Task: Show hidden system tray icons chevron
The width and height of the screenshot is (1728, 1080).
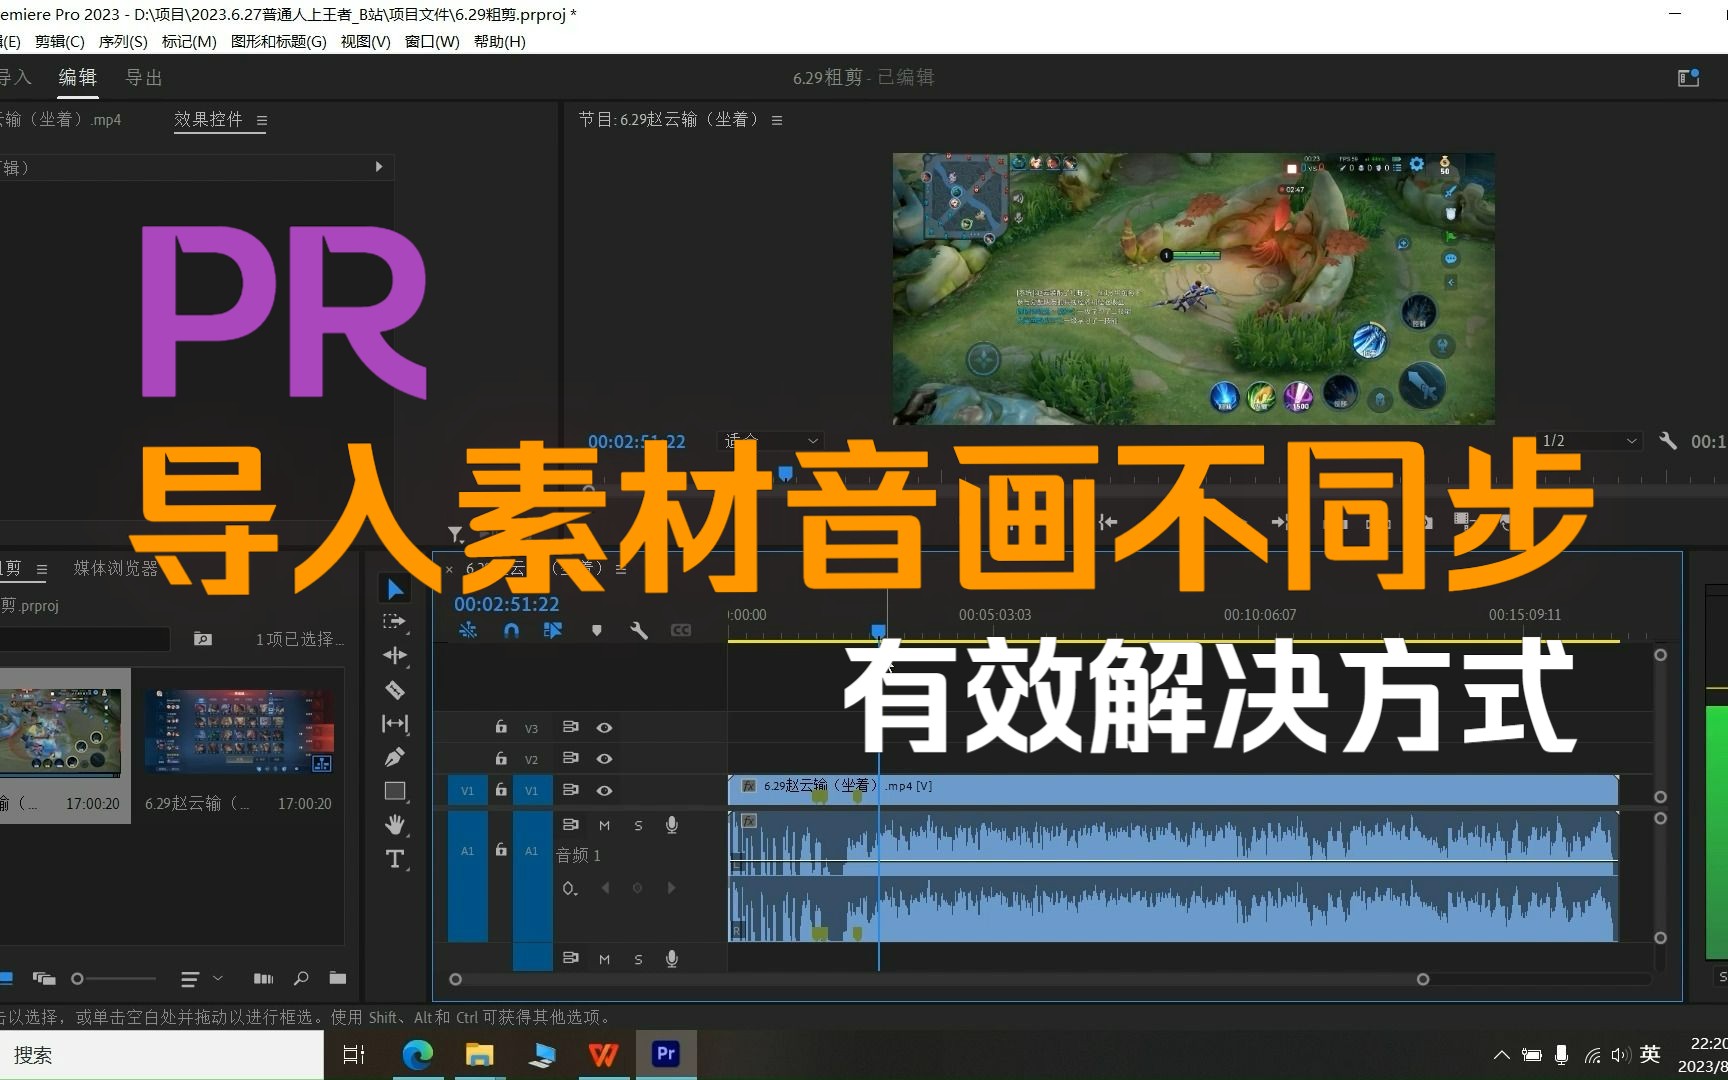Action: pyautogui.click(x=1502, y=1055)
